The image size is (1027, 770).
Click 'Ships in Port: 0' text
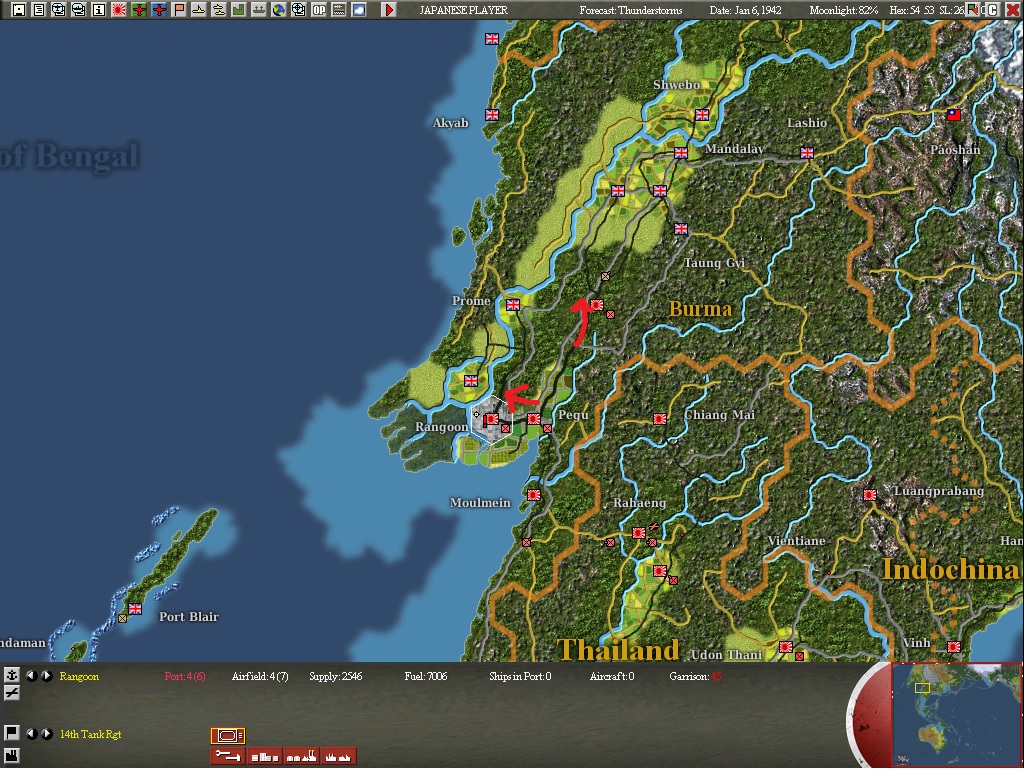[x=520, y=676]
